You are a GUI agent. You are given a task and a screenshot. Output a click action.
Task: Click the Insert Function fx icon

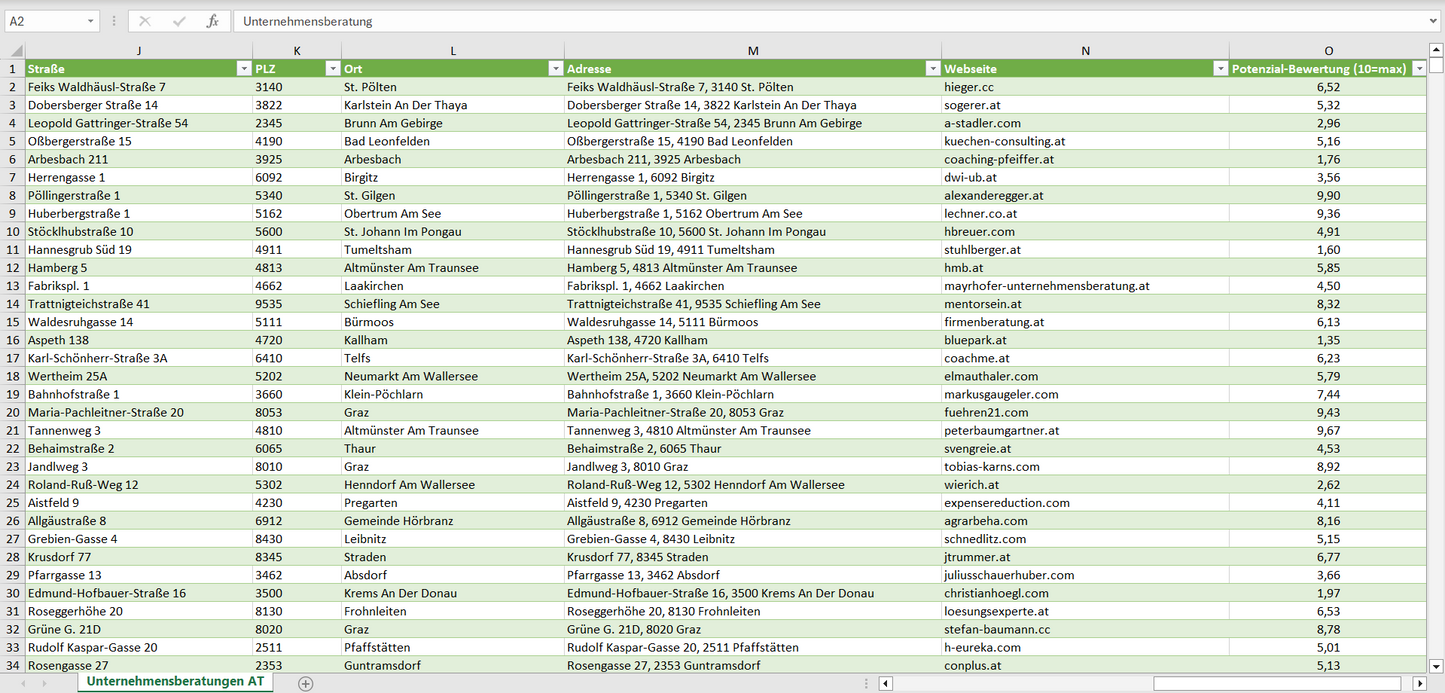point(212,21)
